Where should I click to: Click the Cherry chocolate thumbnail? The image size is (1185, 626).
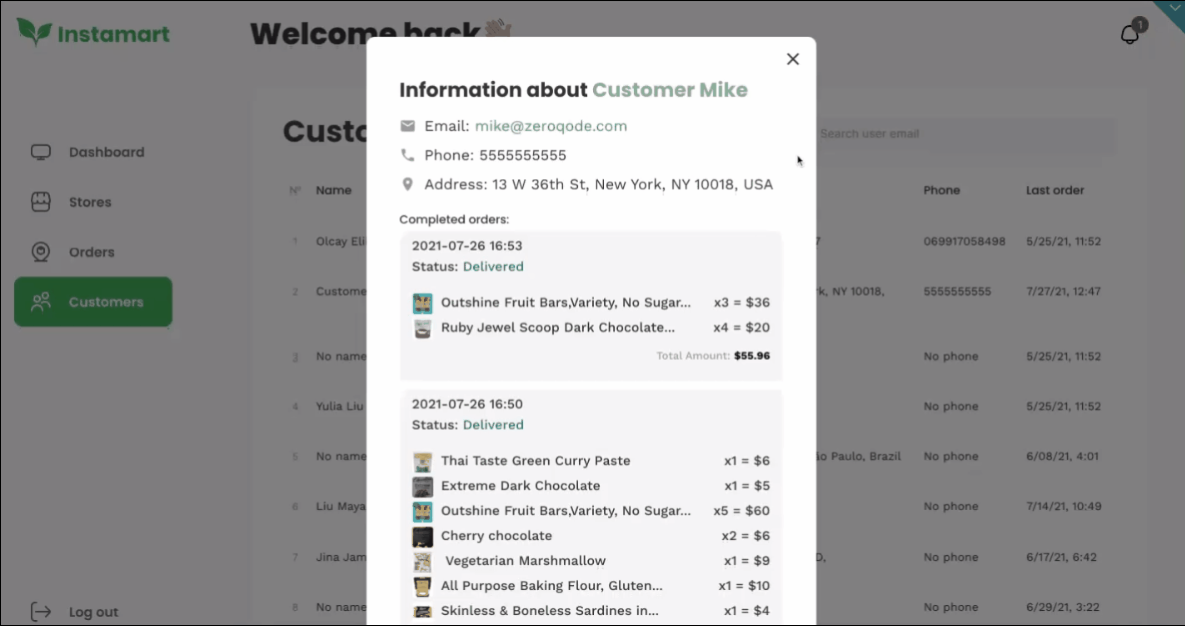[x=422, y=536]
